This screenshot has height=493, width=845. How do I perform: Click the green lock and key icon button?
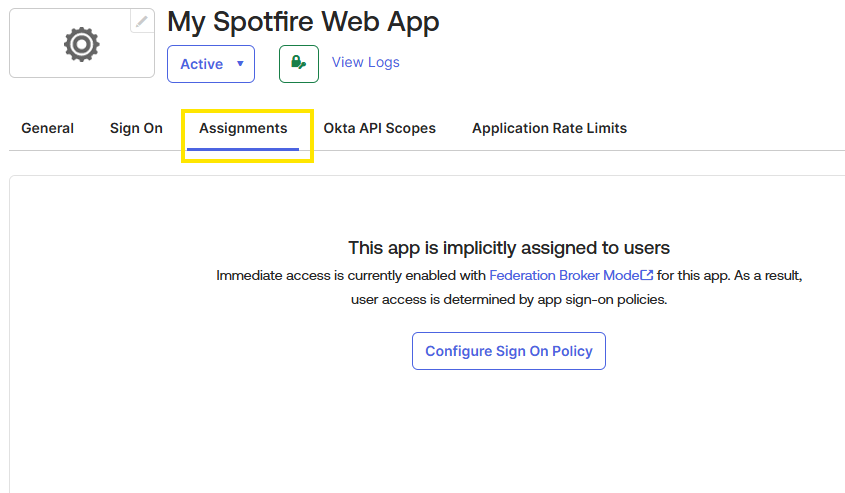299,64
